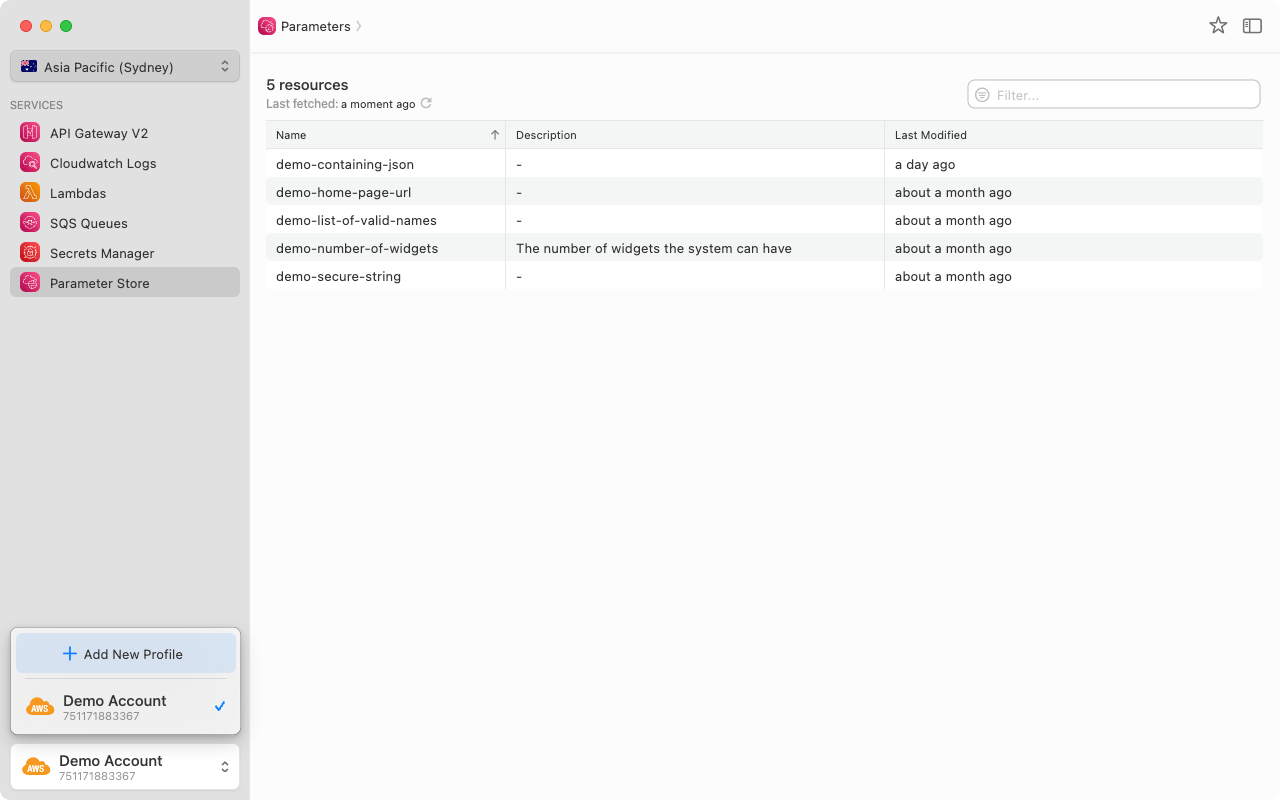Screen dimensions: 1280x800
Task: Go to Lambdas service
Action: (125, 193)
